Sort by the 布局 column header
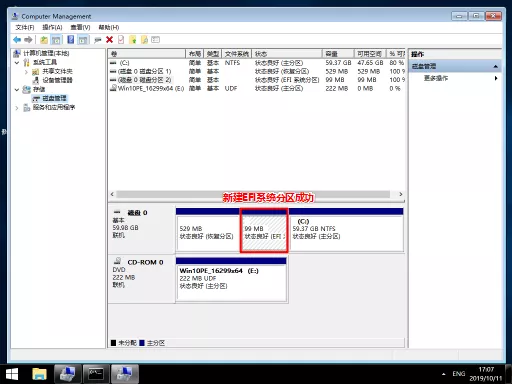 (x=195, y=54)
